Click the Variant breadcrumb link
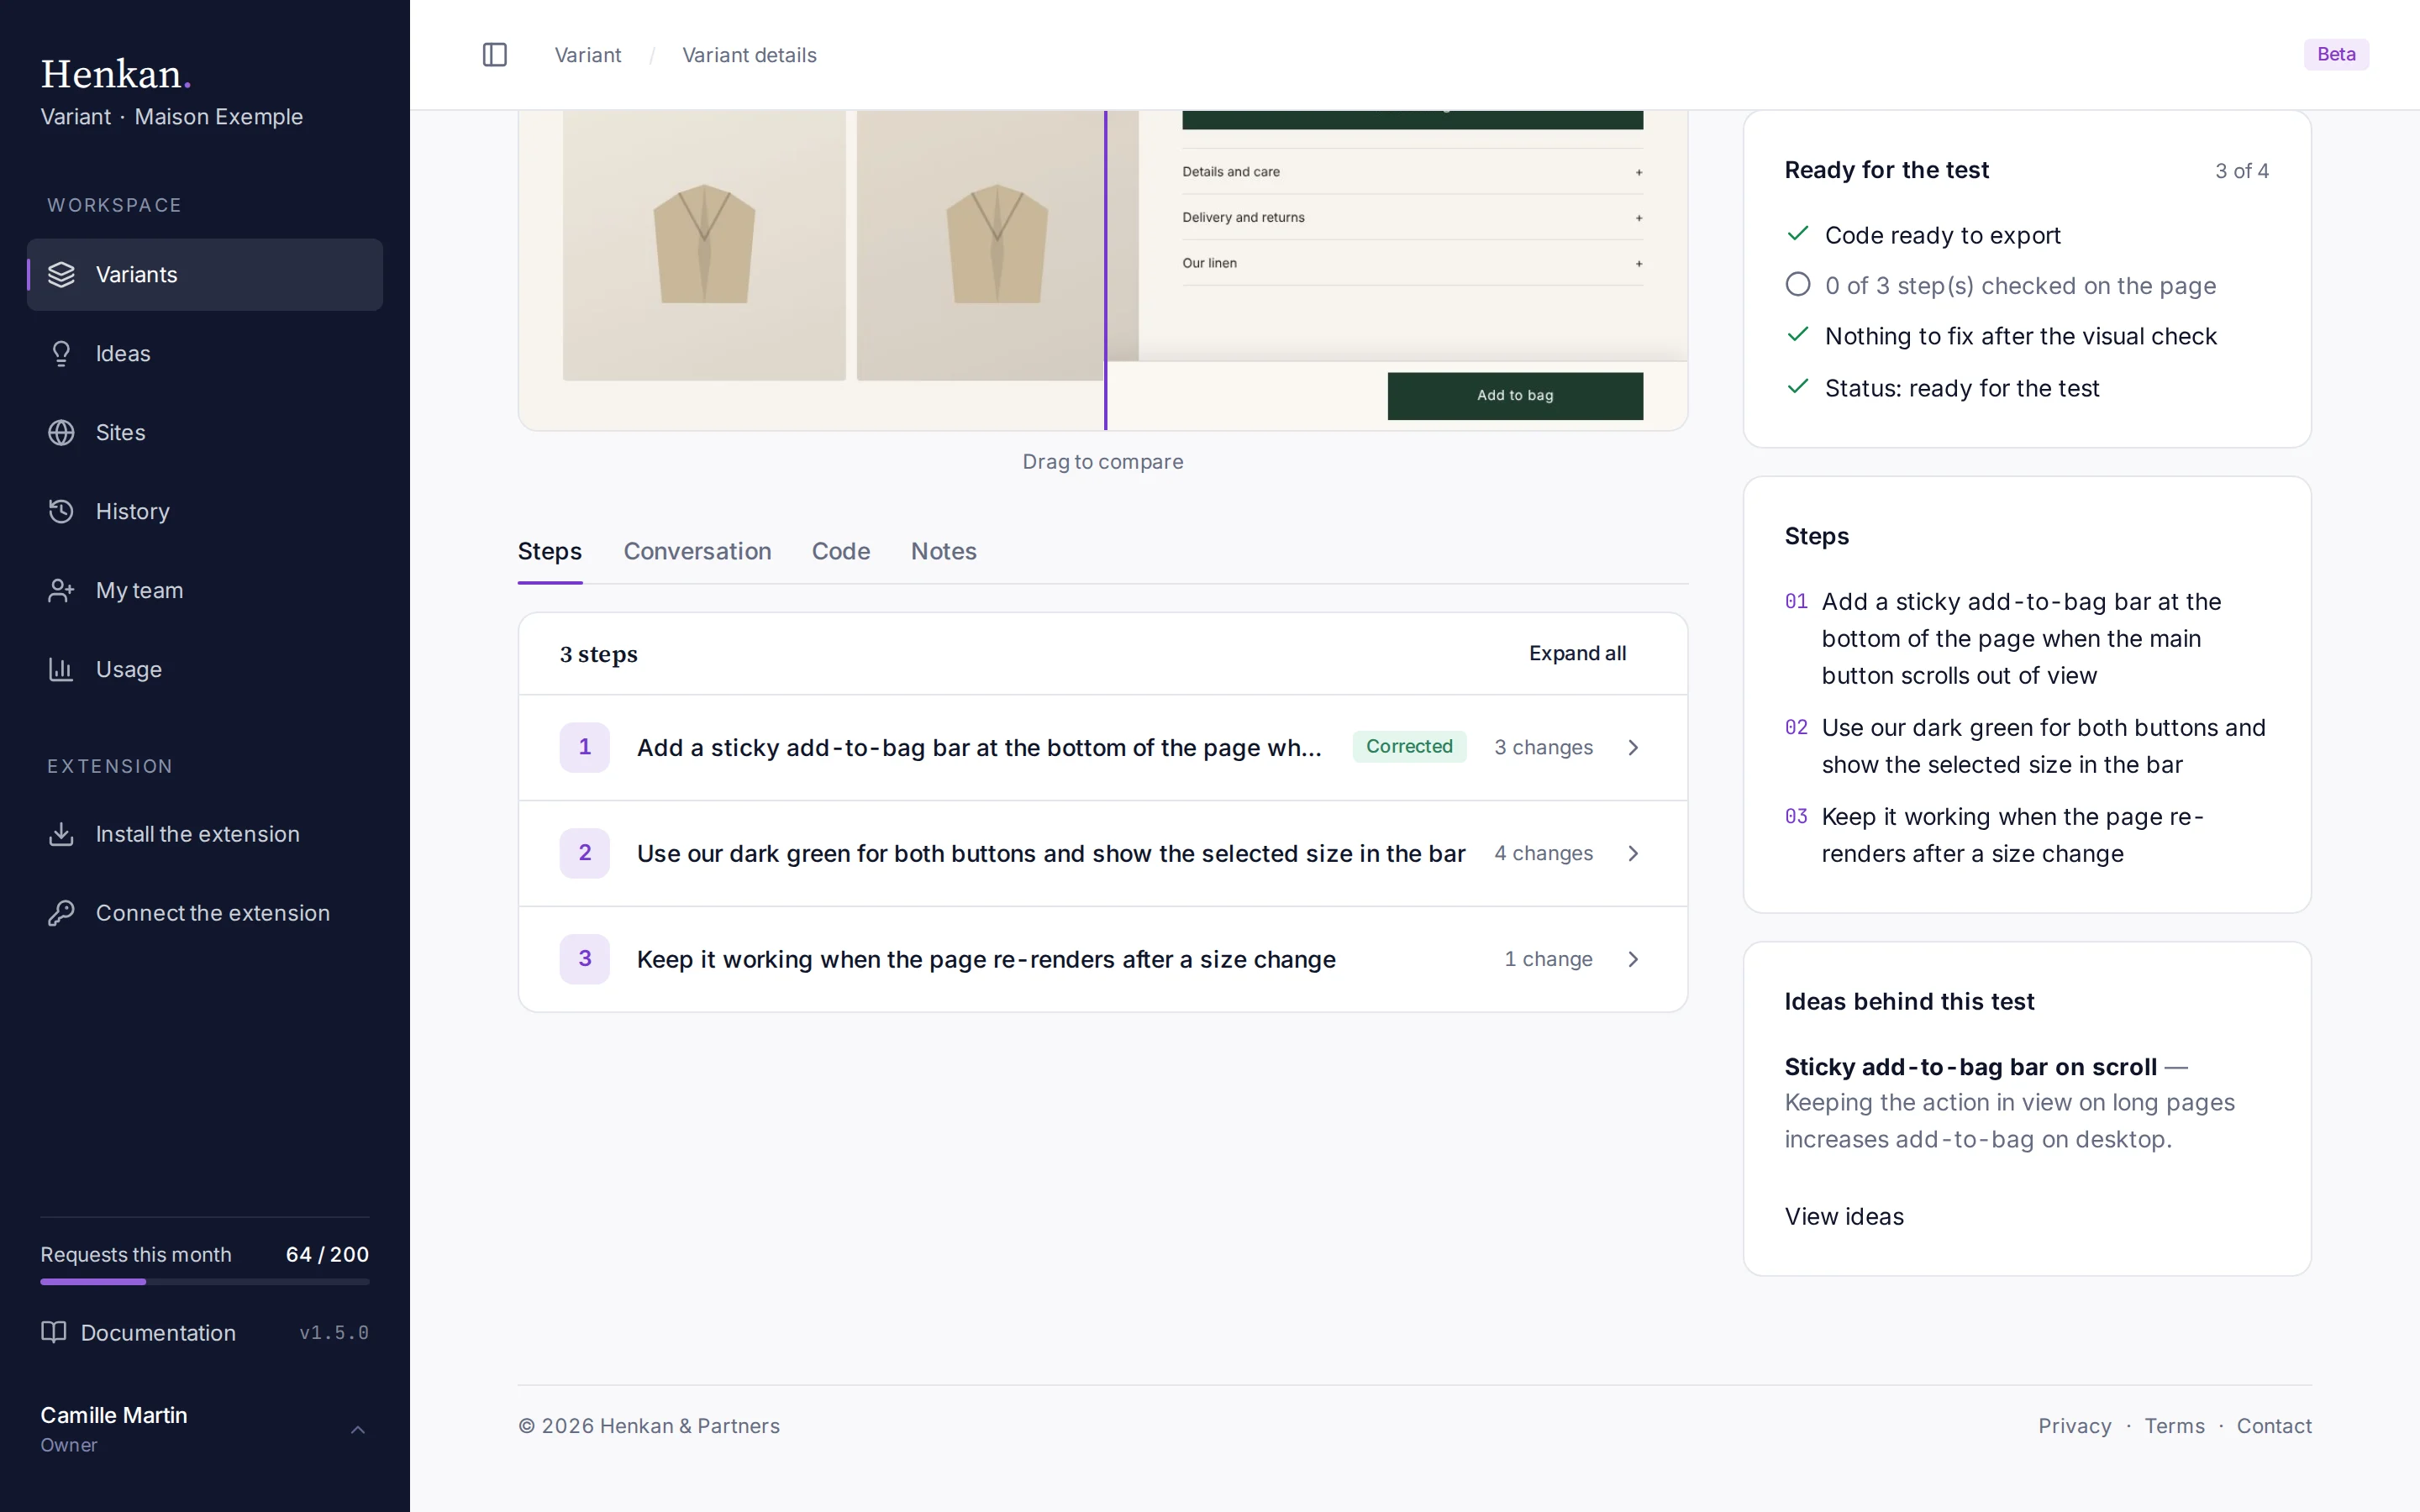 click(588, 55)
